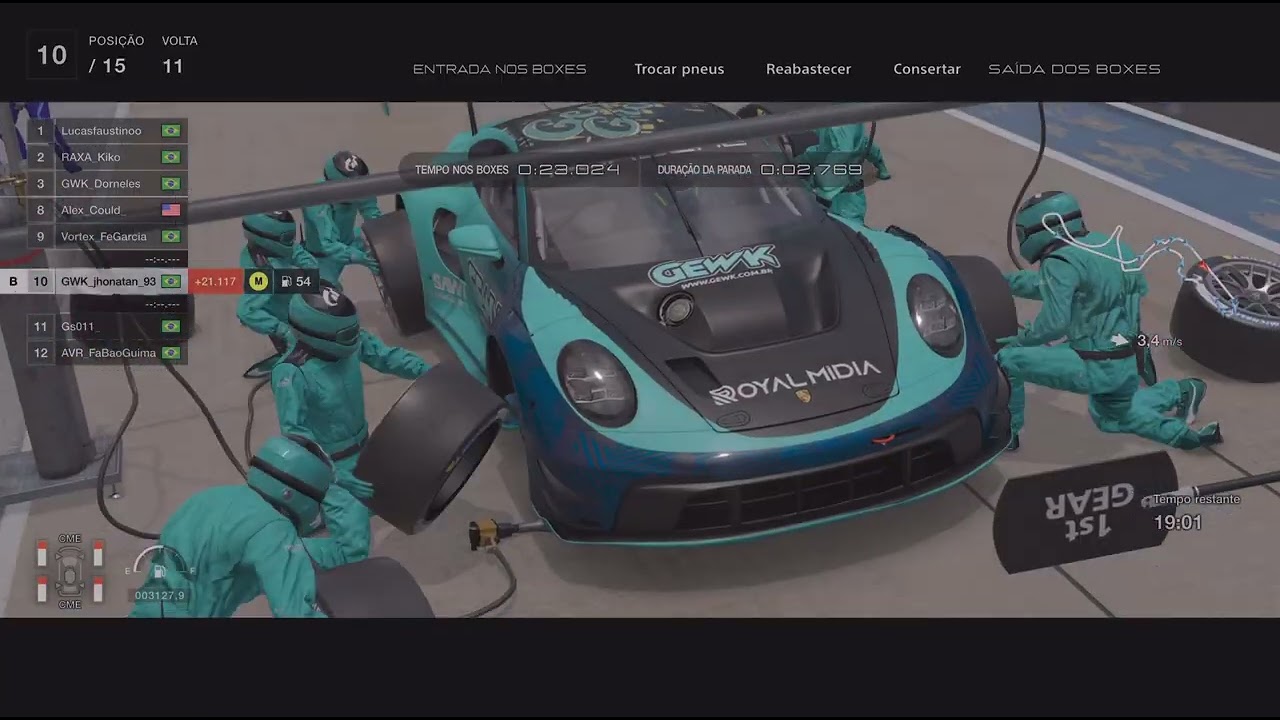Click the Brazil flag next to GWK_Dorneles
1280x720 pixels.
[x=171, y=184]
